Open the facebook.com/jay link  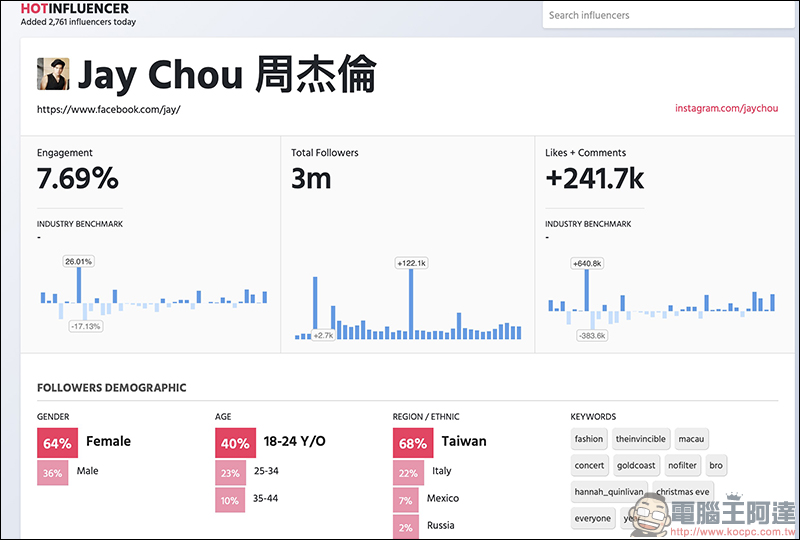[x=109, y=109]
